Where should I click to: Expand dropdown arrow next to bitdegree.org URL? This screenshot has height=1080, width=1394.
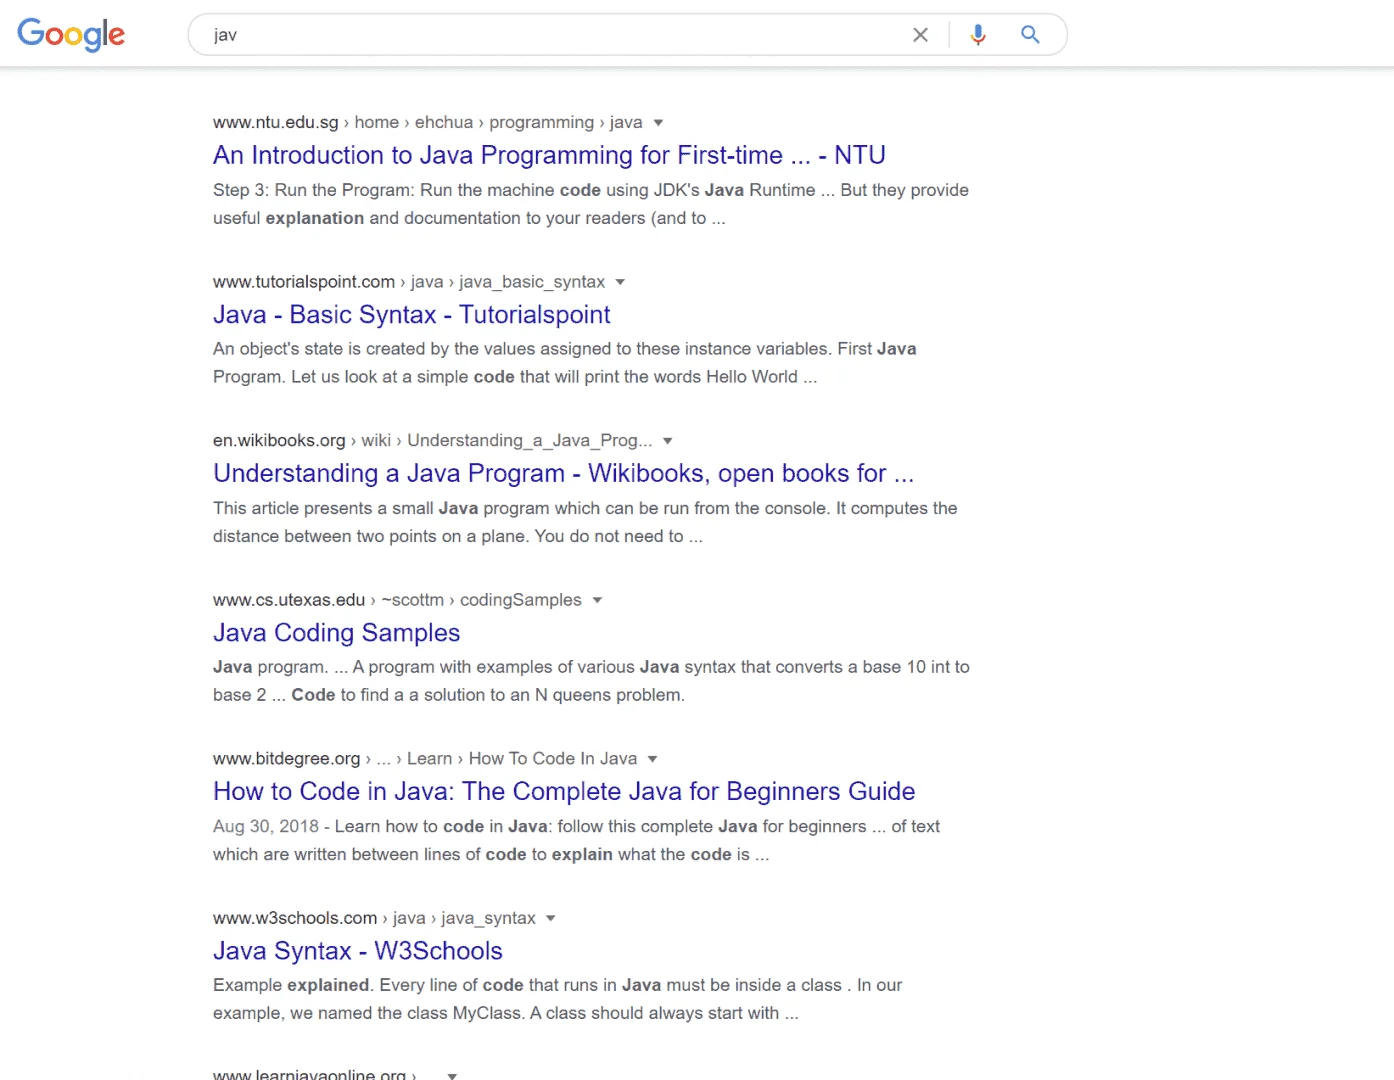coord(653,759)
